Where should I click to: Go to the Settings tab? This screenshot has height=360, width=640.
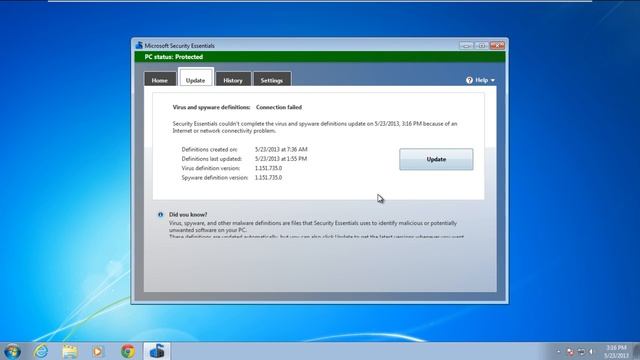pyautogui.click(x=272, y=79)
